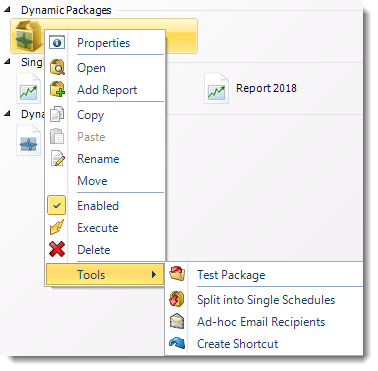378x371 pixels.
Task: Select Copy in the context menu
Action: pos(90,115)
